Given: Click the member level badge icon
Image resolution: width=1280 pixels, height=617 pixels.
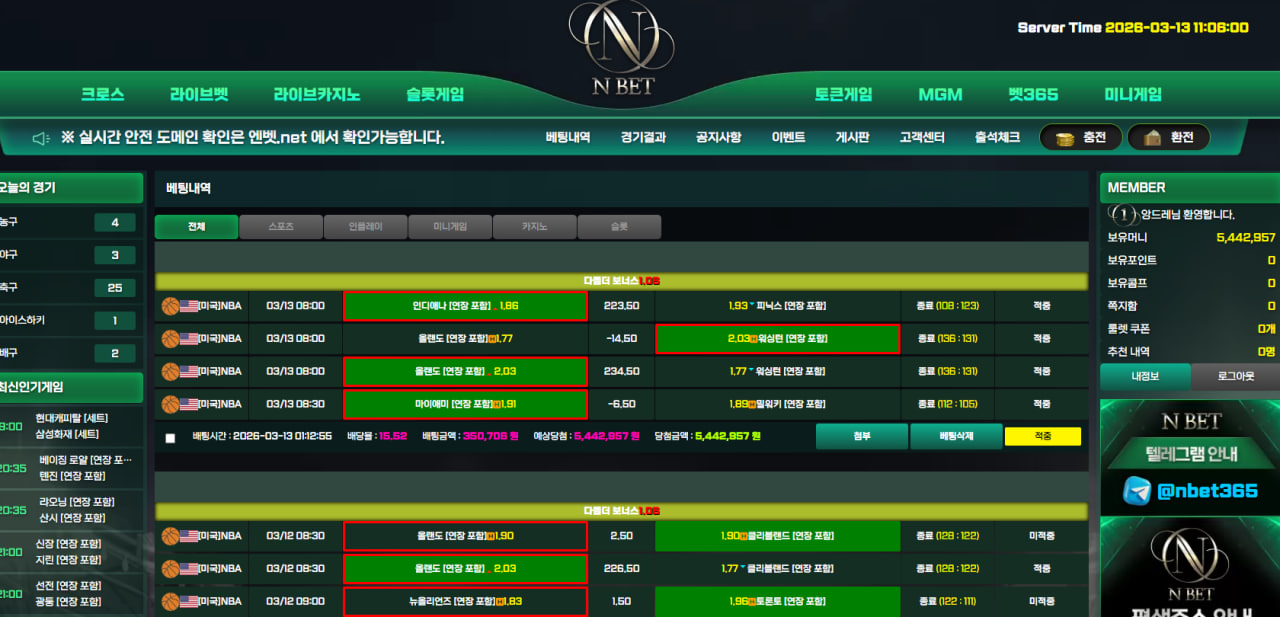Looking at the screenshot, I should click(1123, 214).
